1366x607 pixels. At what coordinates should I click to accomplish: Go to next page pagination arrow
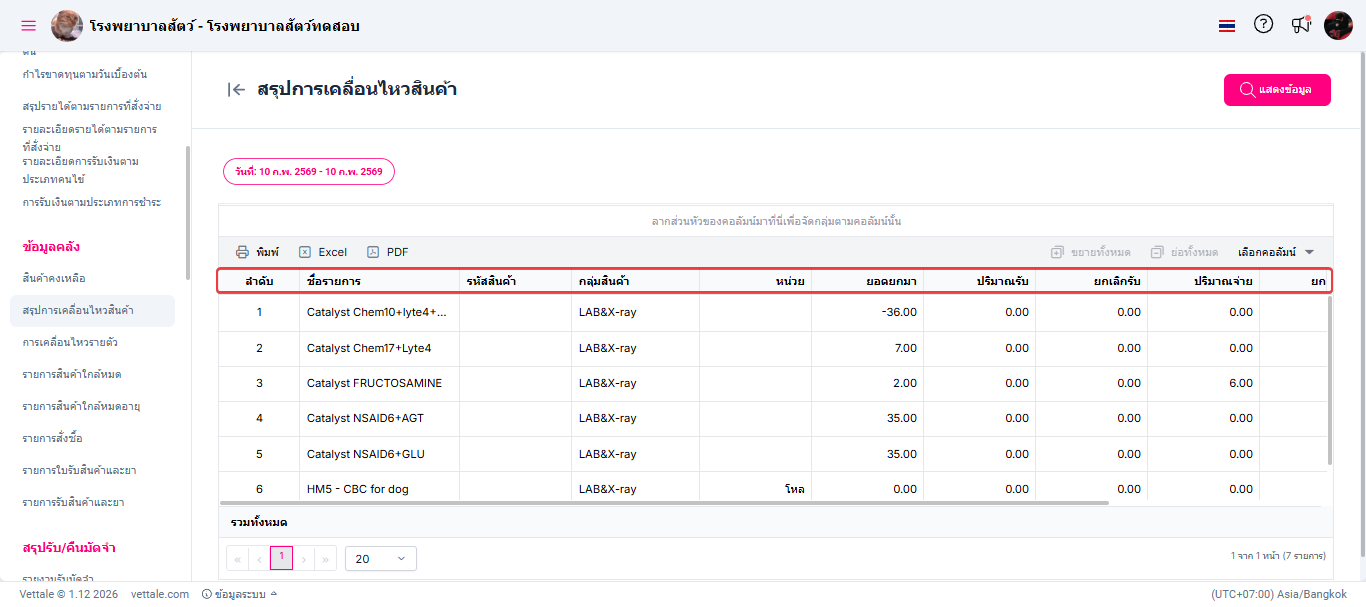304,559
